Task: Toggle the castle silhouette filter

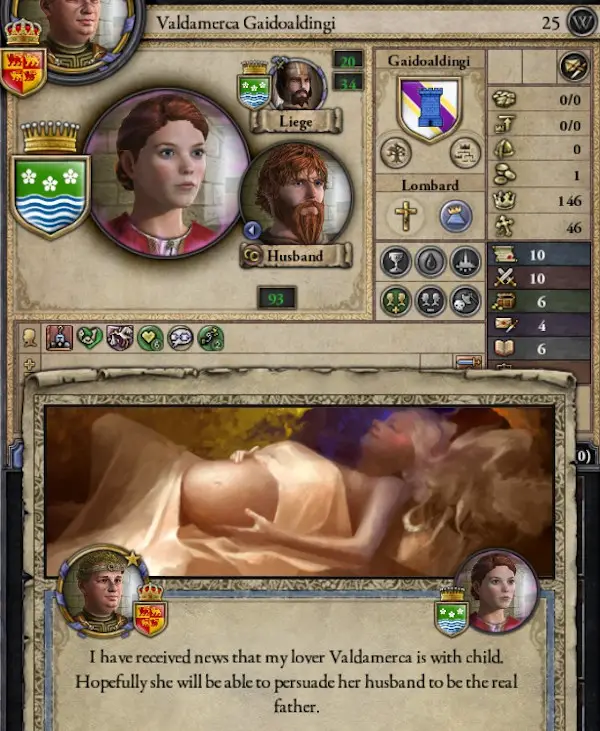Action: (x=465, y=262)
